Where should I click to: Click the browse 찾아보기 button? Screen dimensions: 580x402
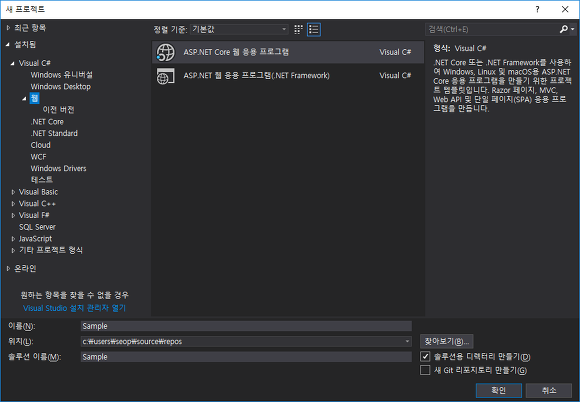pyautogui.click(x=446, y=341)
